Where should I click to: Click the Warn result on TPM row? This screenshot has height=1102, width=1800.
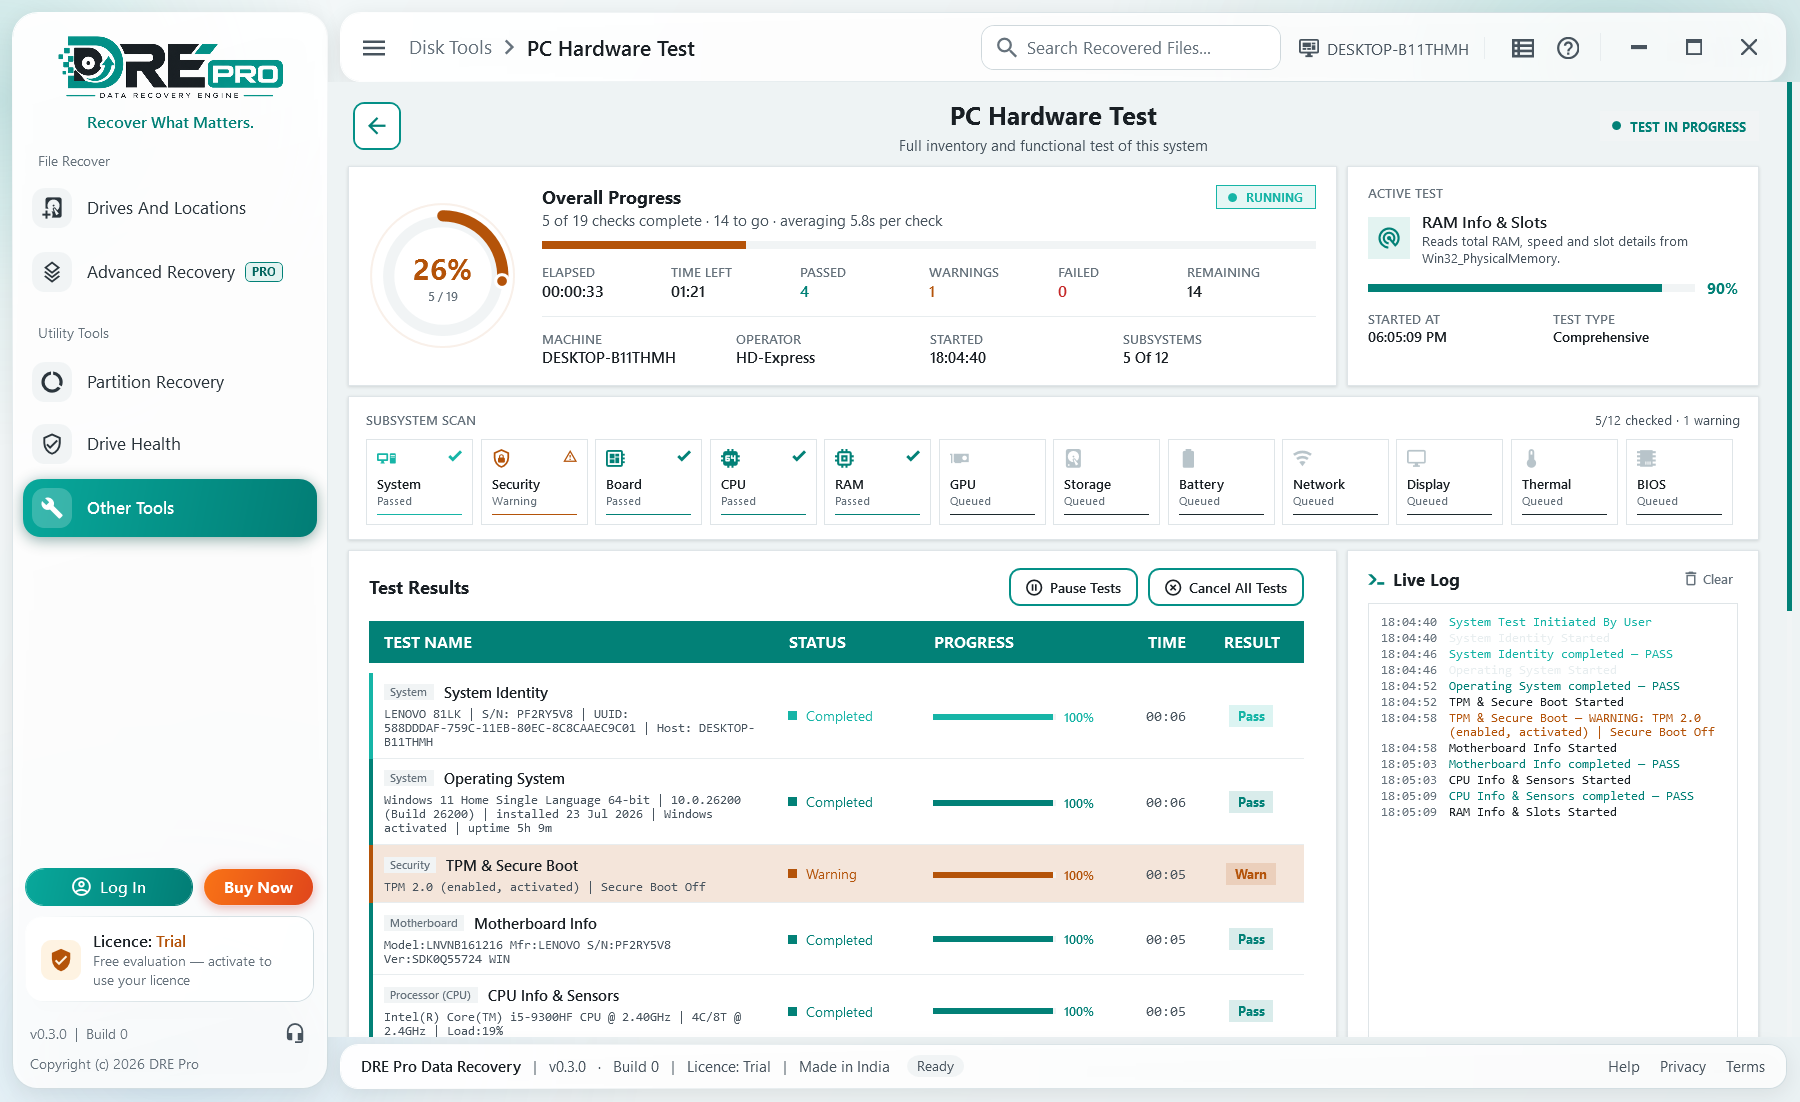pos(1250,874)
